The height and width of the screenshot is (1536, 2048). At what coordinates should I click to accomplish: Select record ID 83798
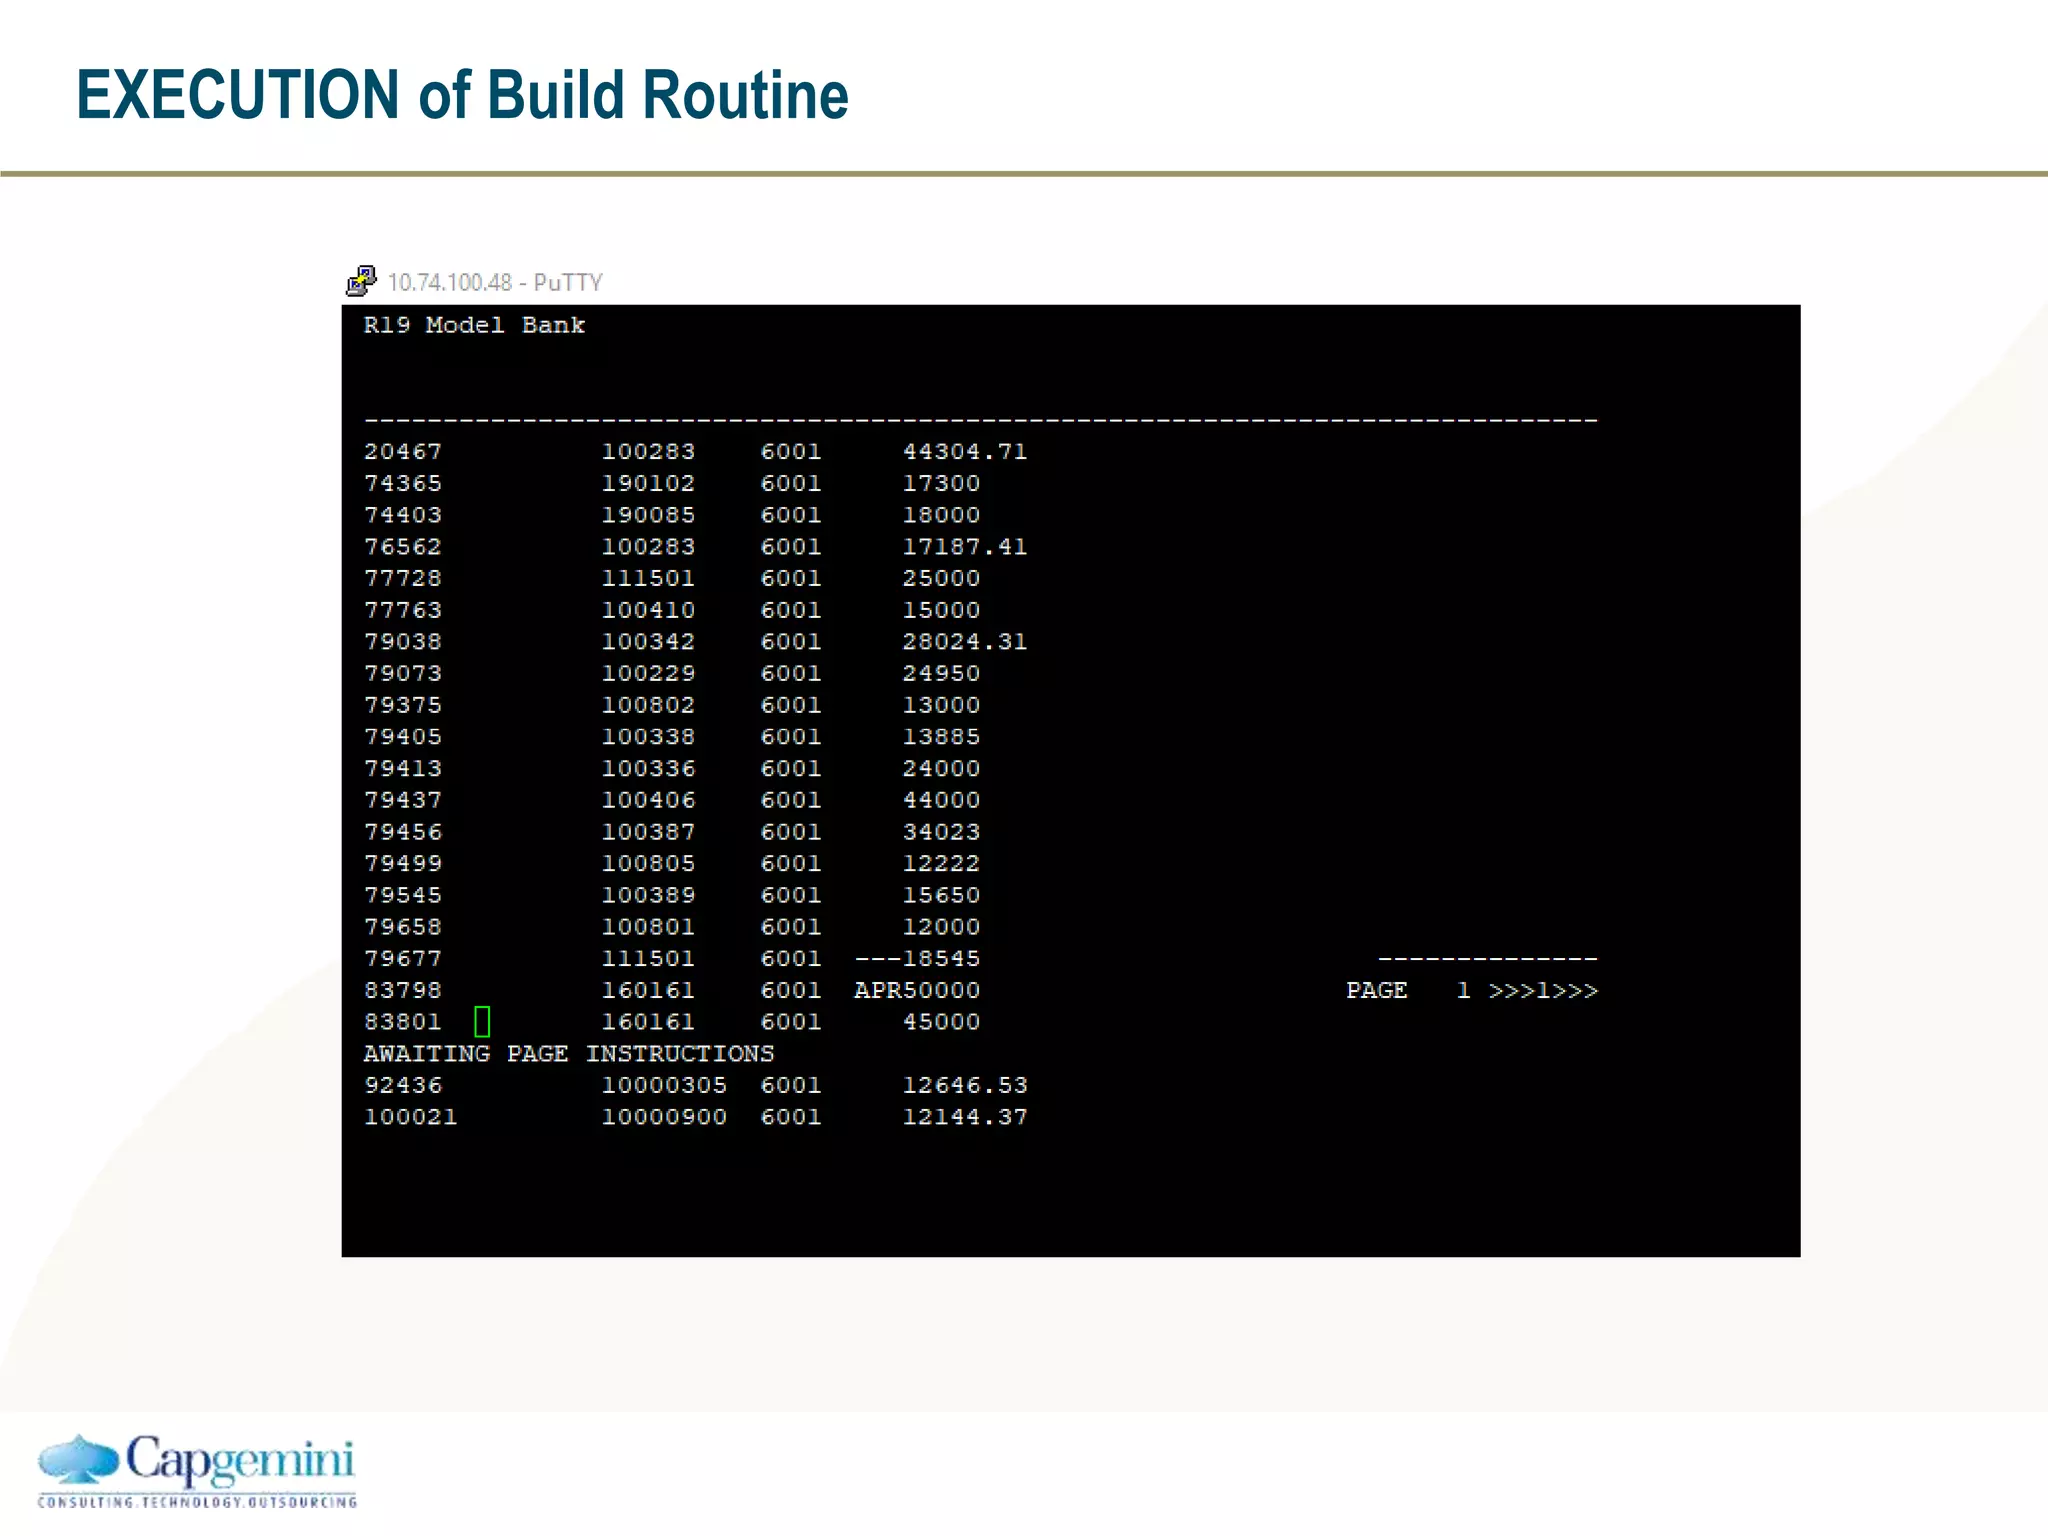click(x=403, y=990)
